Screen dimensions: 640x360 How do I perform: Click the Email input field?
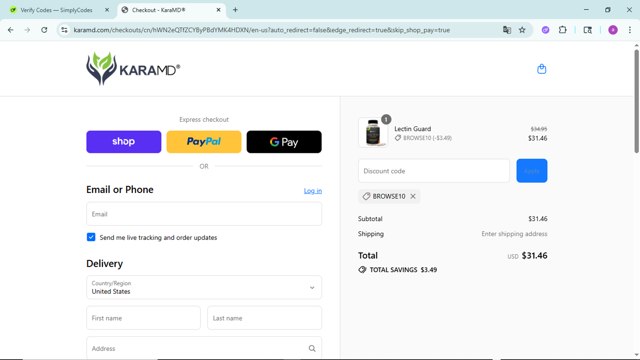(204, 214)
